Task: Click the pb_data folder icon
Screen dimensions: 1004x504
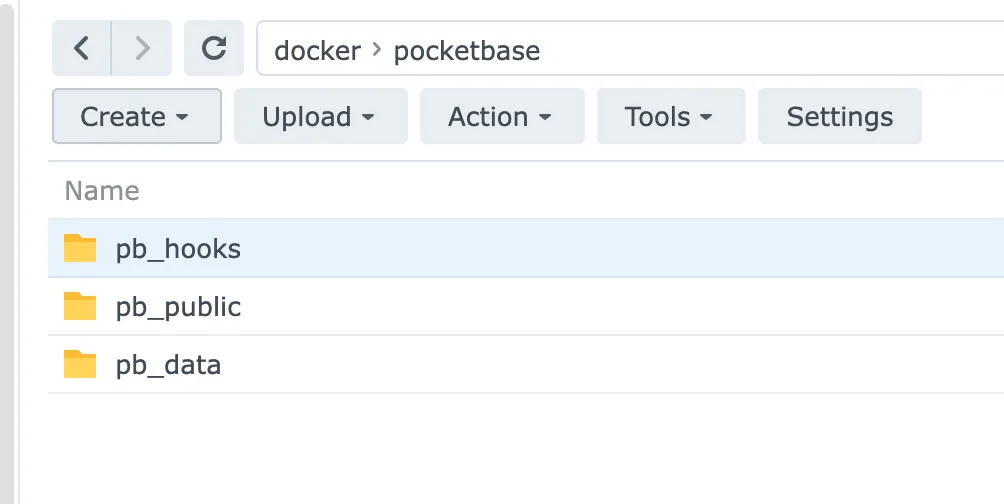Action: pos(80,364)
